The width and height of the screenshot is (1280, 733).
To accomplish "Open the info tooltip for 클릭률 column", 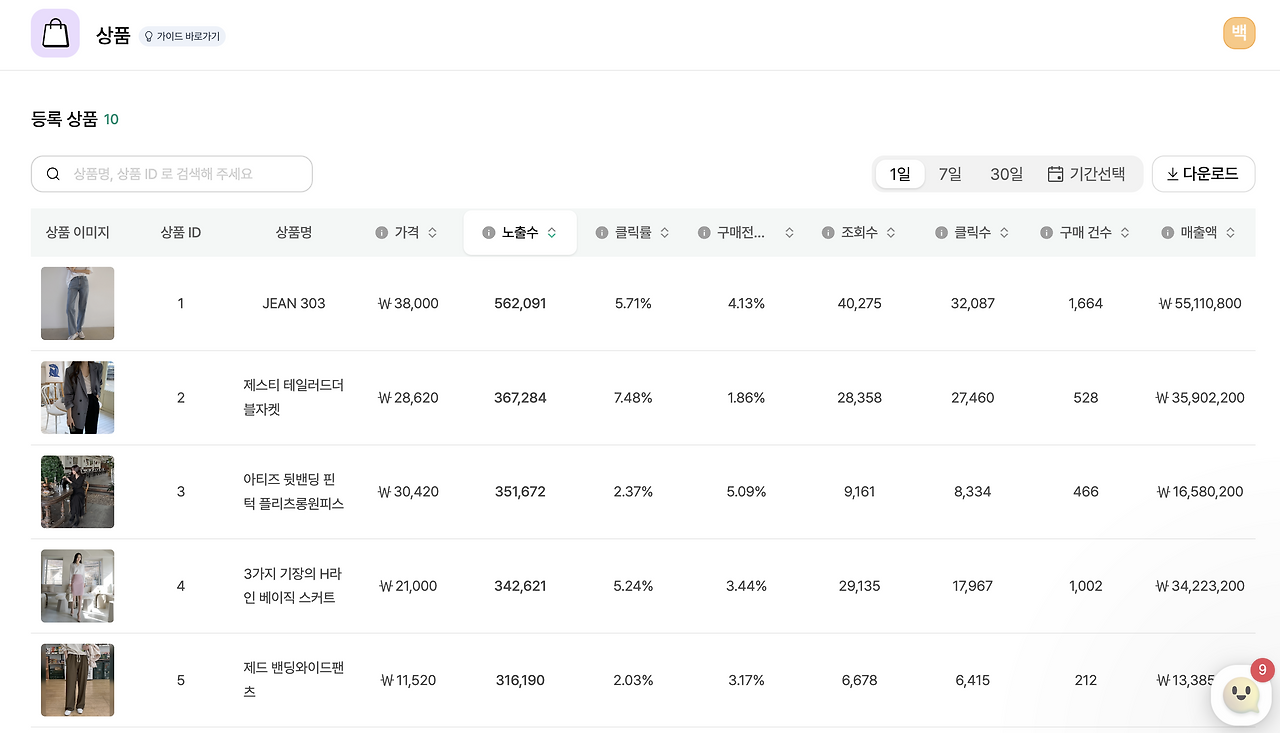I will tap(601, 232).
